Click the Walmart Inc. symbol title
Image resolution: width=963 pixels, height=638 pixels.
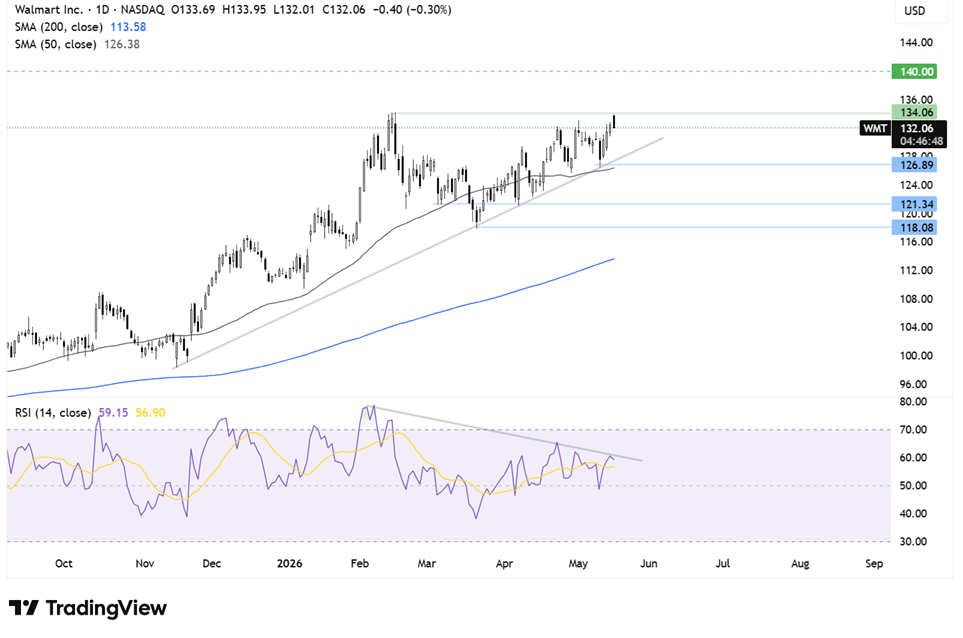pyautogui.click(x=49, y=9)
